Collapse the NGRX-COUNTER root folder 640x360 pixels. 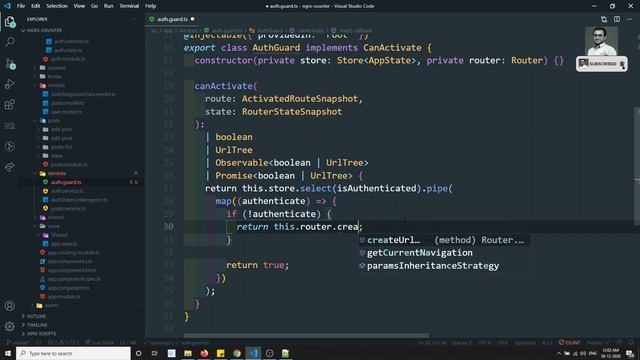pos(44,30)
